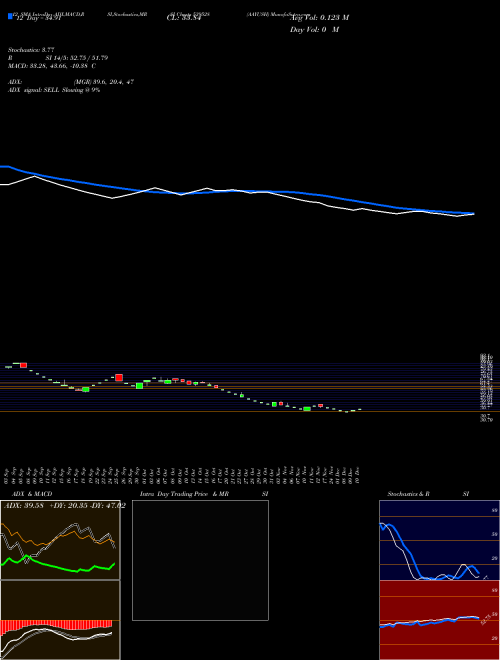This screenshot has width=500, height=660.
Task: Click the MACD values line
Action: click(x=52, y=66)
